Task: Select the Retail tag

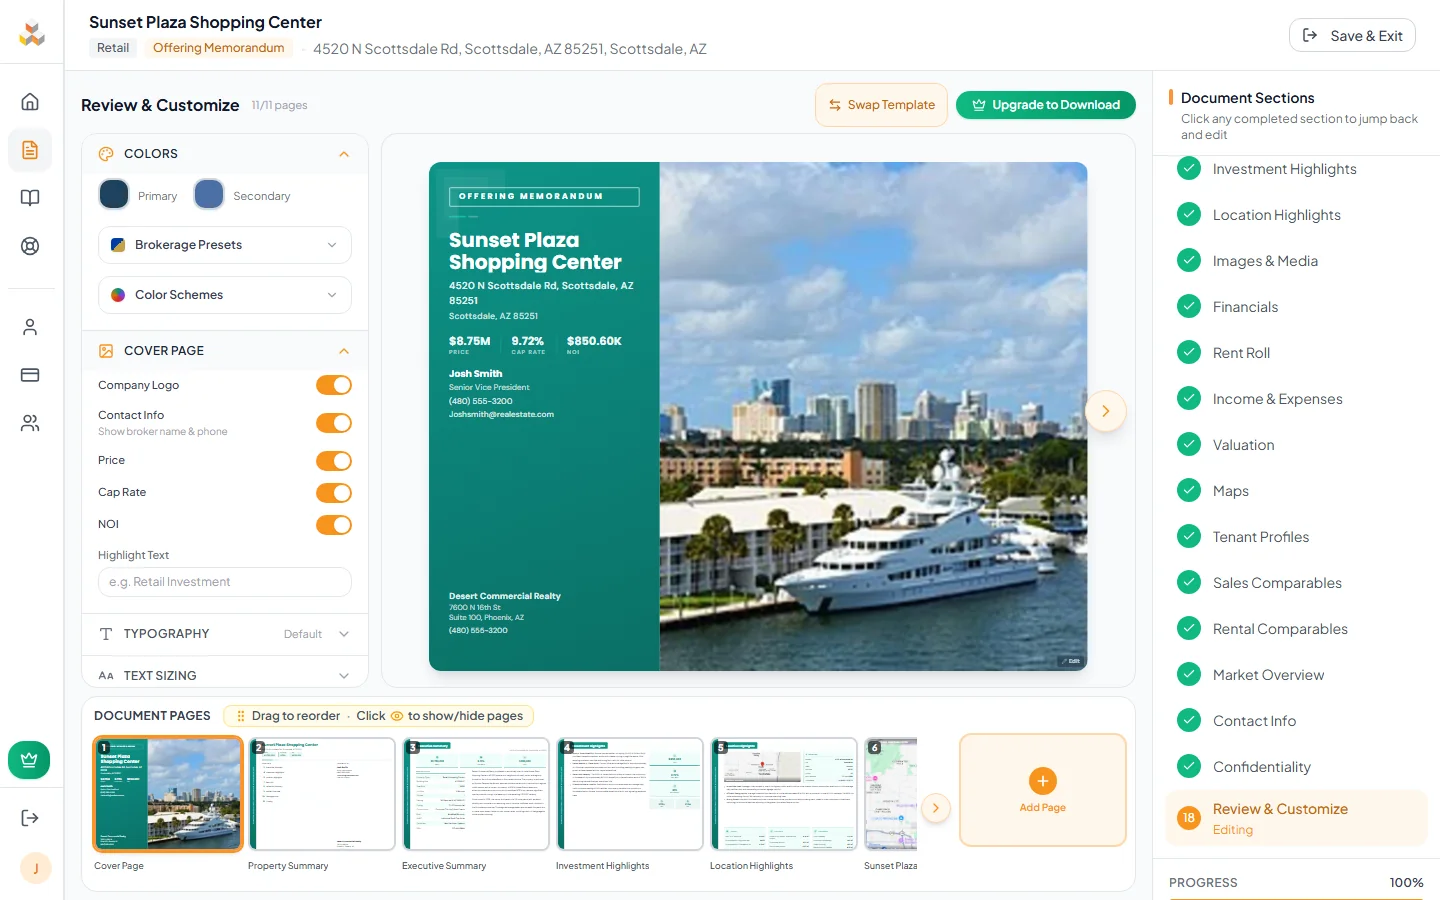Action: click(x=113, y=47)
